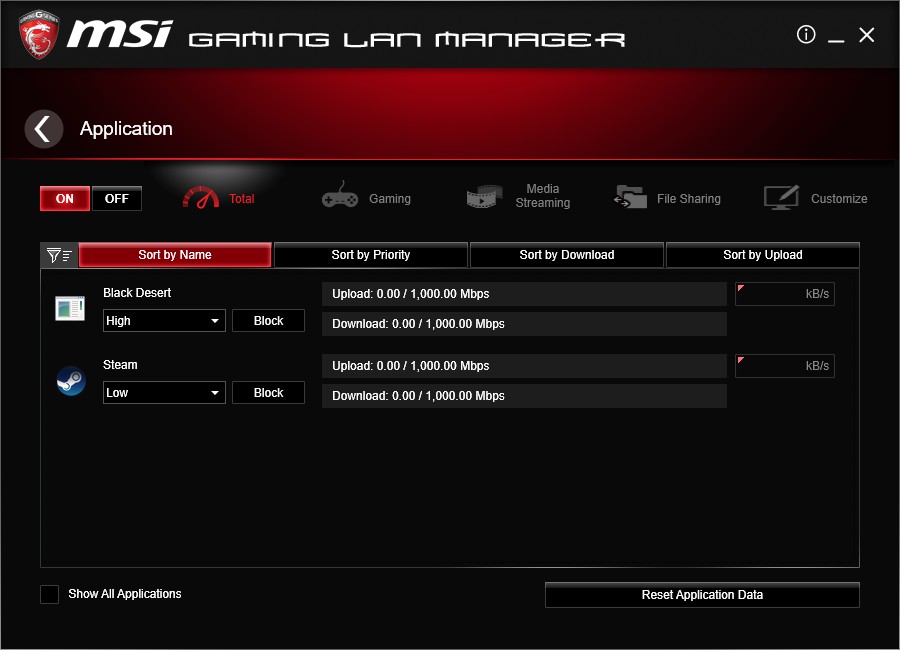Change Steam priority via its Low dropdown

click(x=163, y=392)
